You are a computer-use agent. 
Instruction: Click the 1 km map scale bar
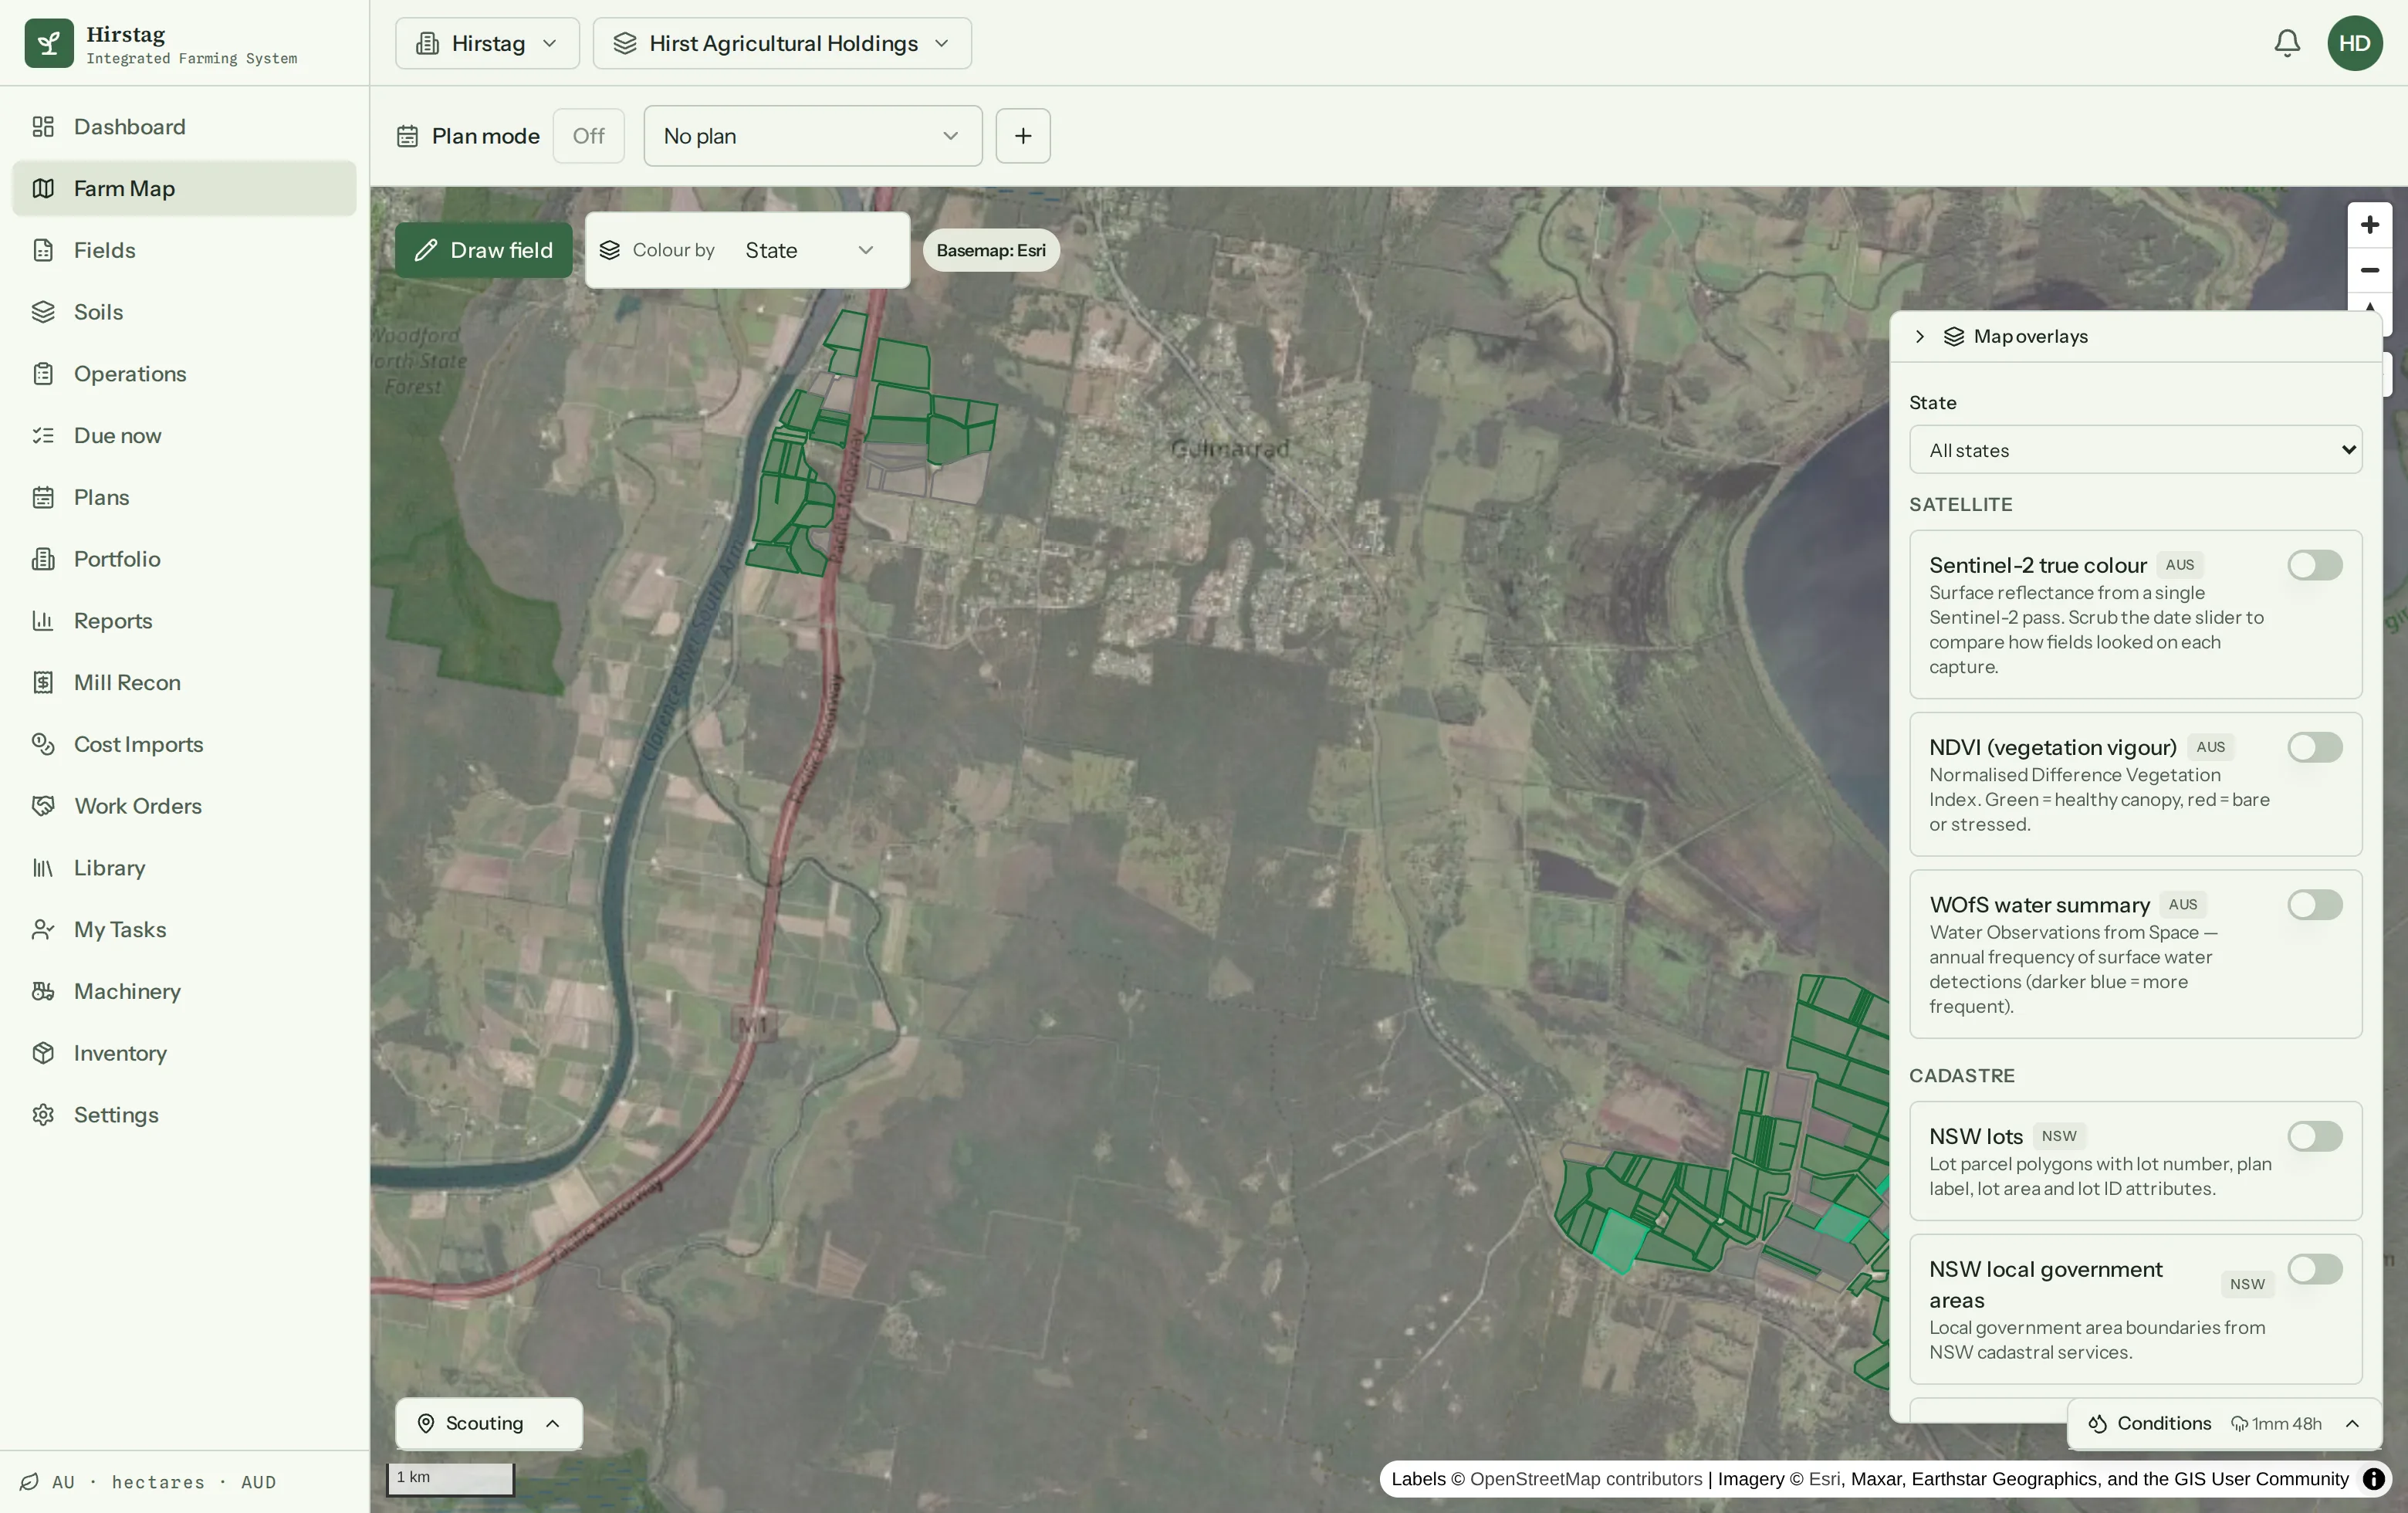pyautogui.click(x=450, y=1479)
